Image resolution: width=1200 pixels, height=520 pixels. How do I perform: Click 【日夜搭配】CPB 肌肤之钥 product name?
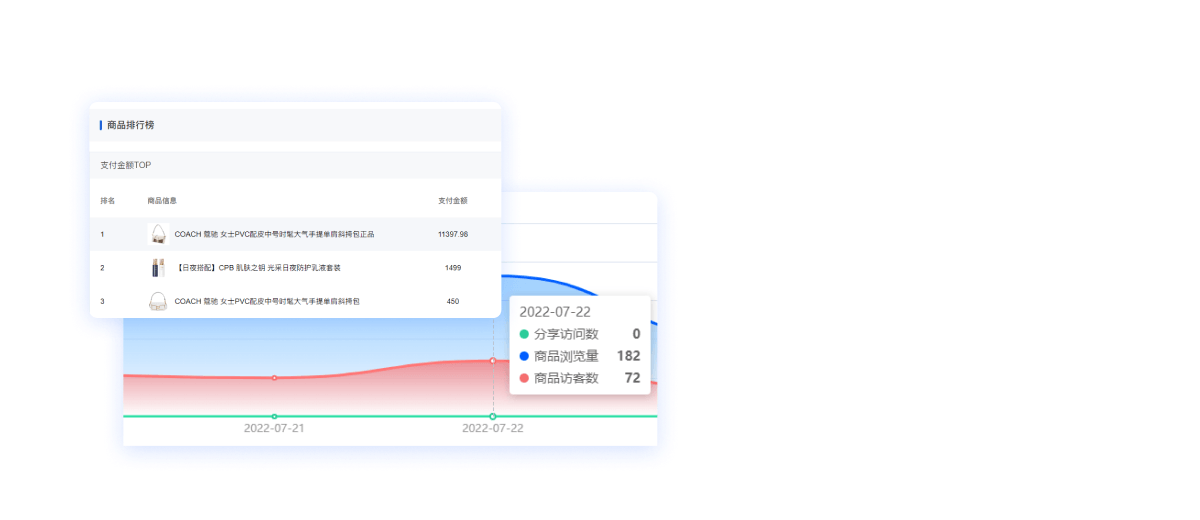(x=258, y=268)
